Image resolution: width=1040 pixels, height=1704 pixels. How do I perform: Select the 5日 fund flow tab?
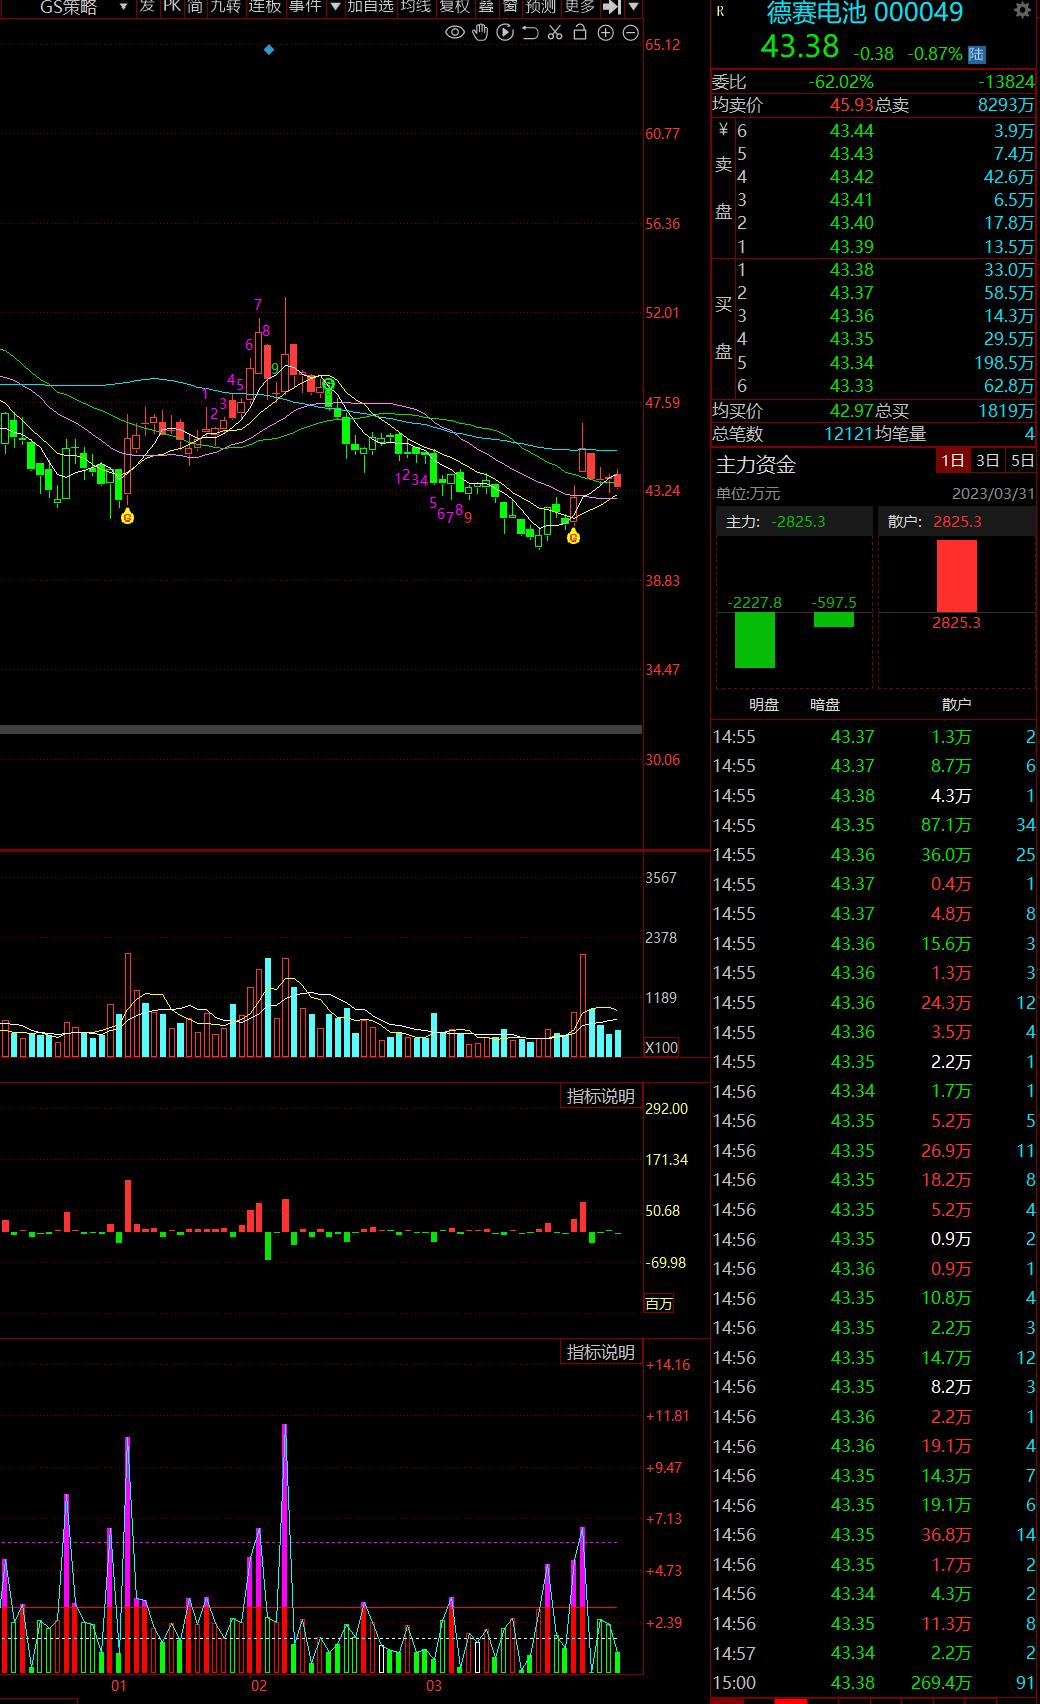pyautogui.click(x=1021, y=460)
